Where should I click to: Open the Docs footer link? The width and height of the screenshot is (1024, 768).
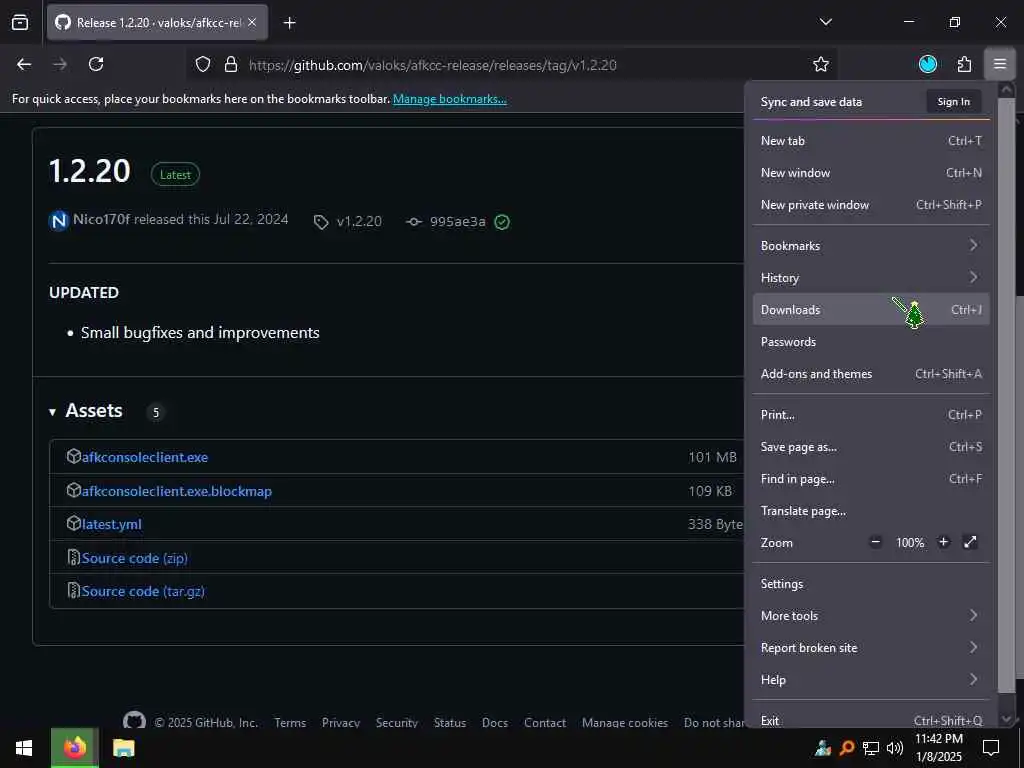click(x=494, y=722)
